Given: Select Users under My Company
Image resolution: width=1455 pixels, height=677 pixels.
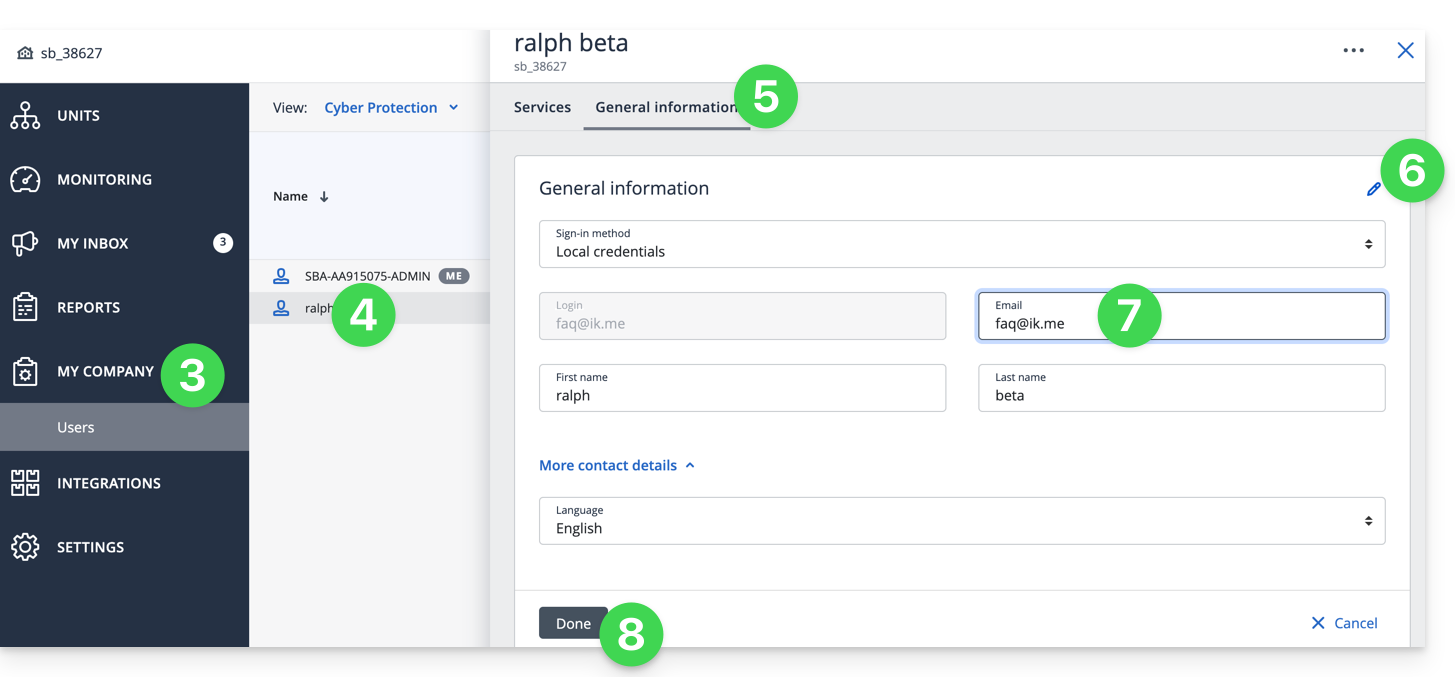Looking at the screenshot, I should click(x=76, y=428).
